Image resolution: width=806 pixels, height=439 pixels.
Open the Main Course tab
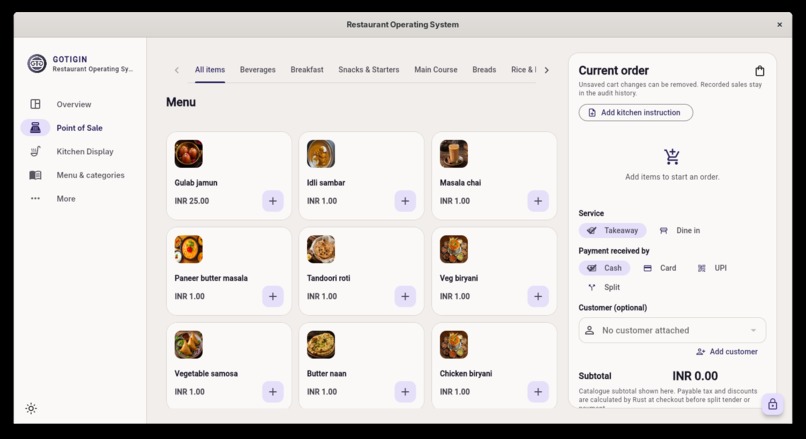pyautogui.click(x=436, y=69)
